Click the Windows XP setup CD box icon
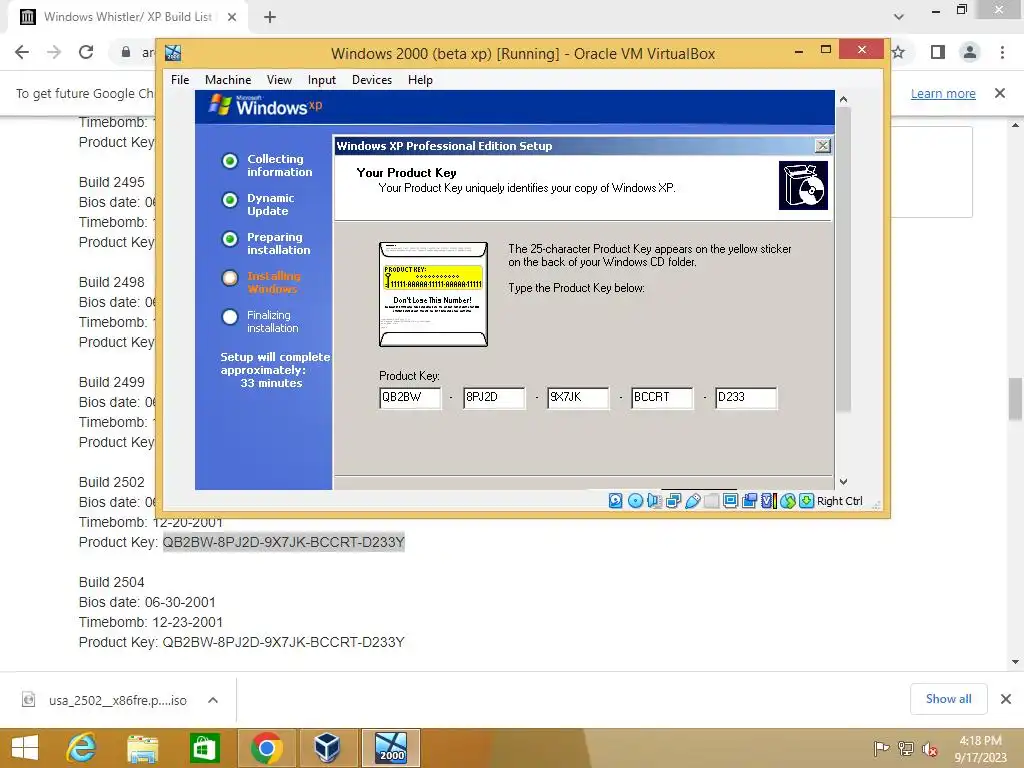The image size is (1024, 768). [803, 185]
